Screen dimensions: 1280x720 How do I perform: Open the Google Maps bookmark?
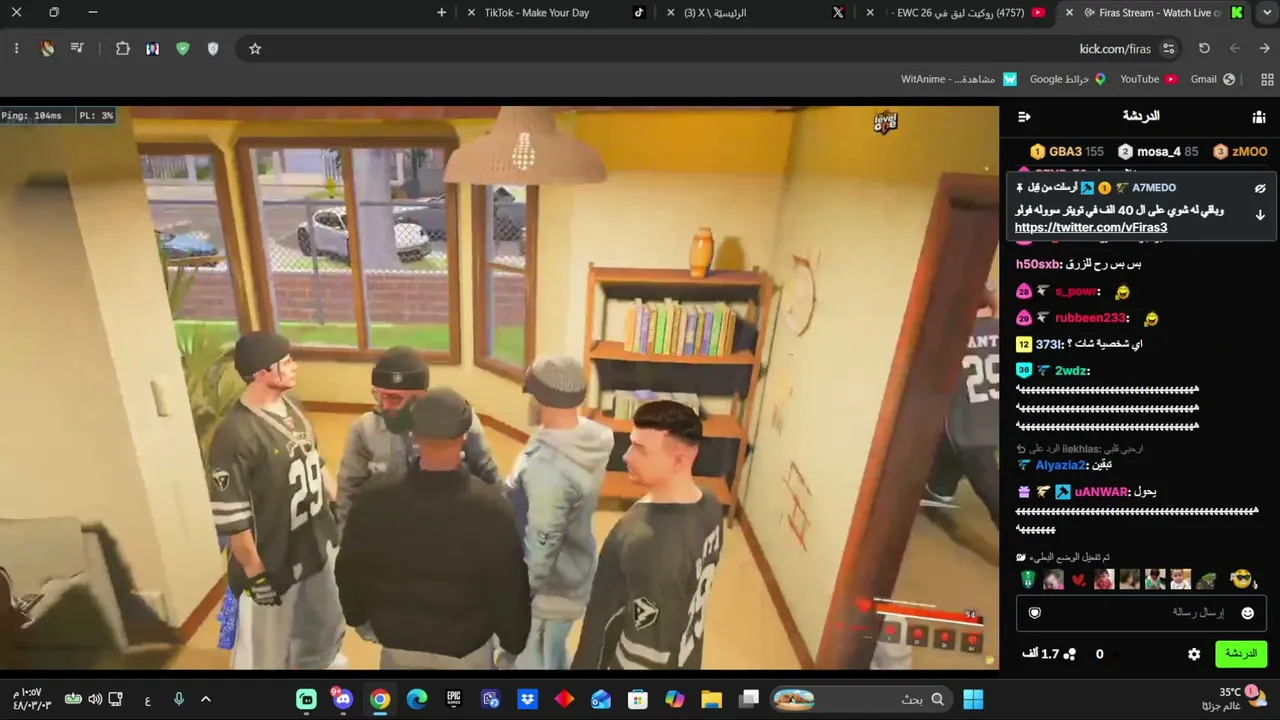[1067, 79]
